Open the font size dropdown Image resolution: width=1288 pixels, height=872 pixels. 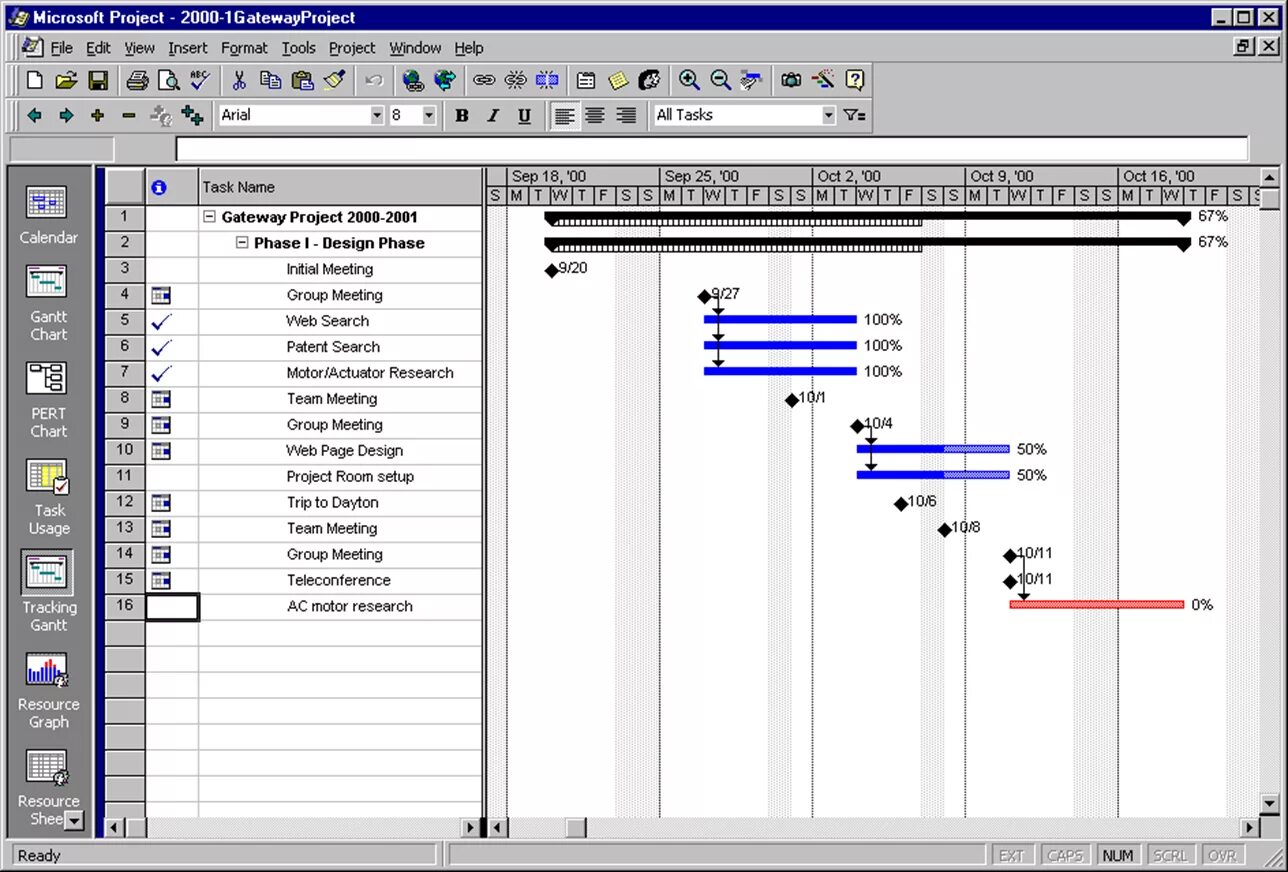click(x=429, y=116)
